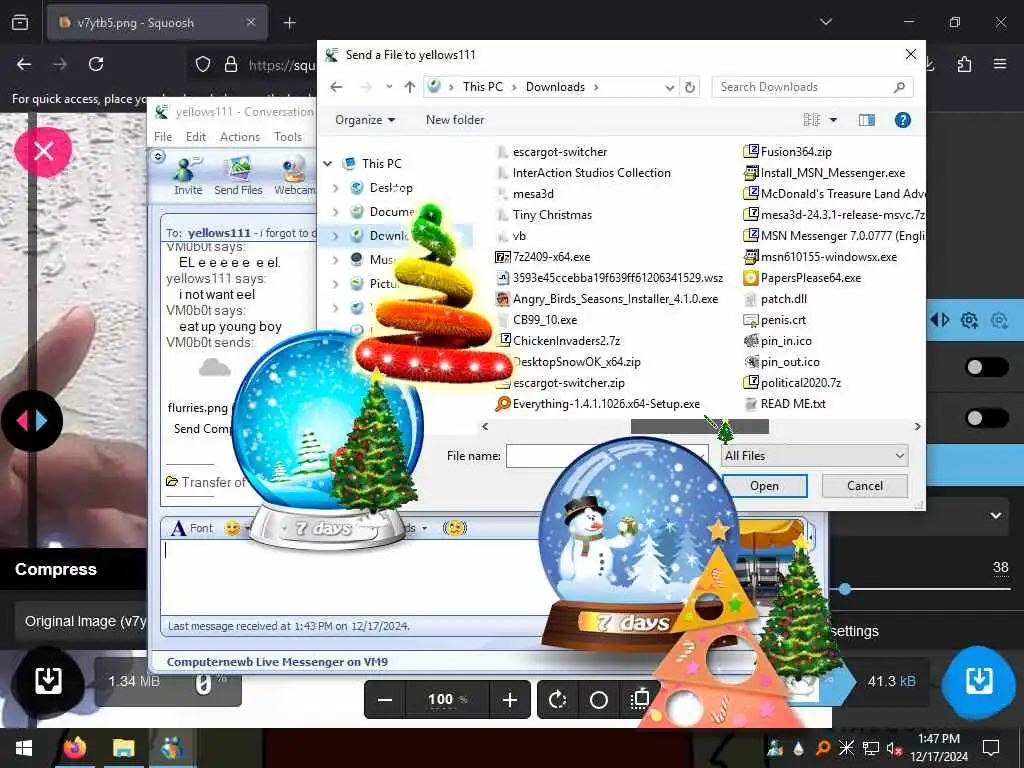This screenshot has width=1024, height=768.
Task: Click the Squoosh round background toggle icon
Action: pos(598,699)
